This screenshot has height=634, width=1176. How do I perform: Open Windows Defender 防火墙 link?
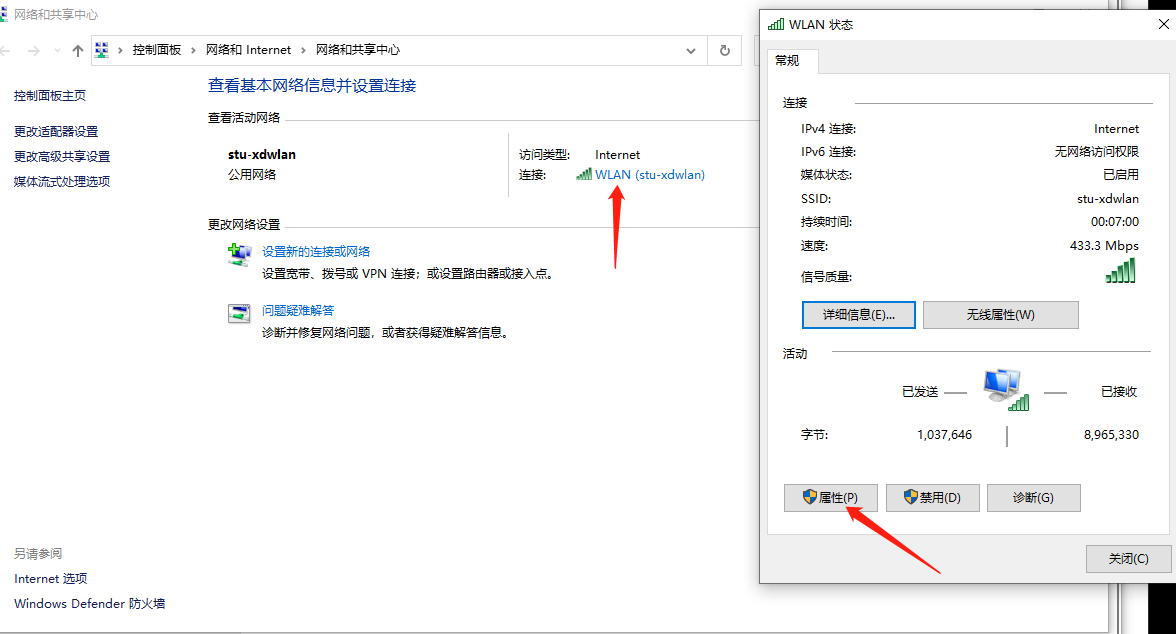pyautogui.click(x=89, y=603)
